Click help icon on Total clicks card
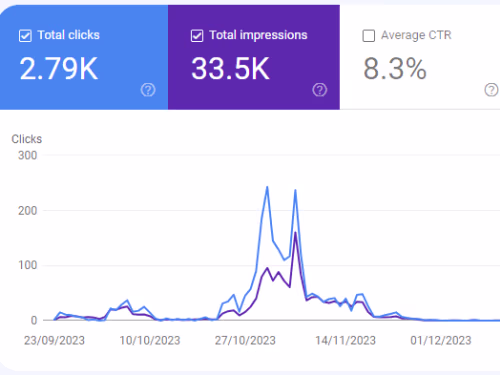 (x=148, y=90)
